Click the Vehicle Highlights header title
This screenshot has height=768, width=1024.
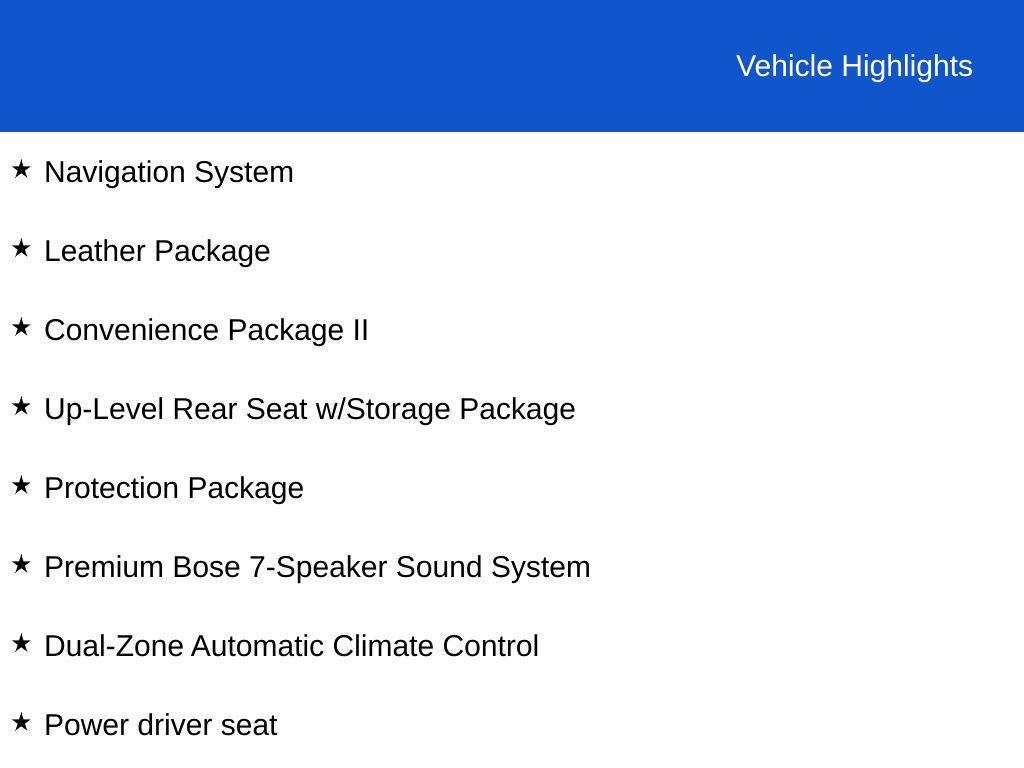click(x=854, y=66)
